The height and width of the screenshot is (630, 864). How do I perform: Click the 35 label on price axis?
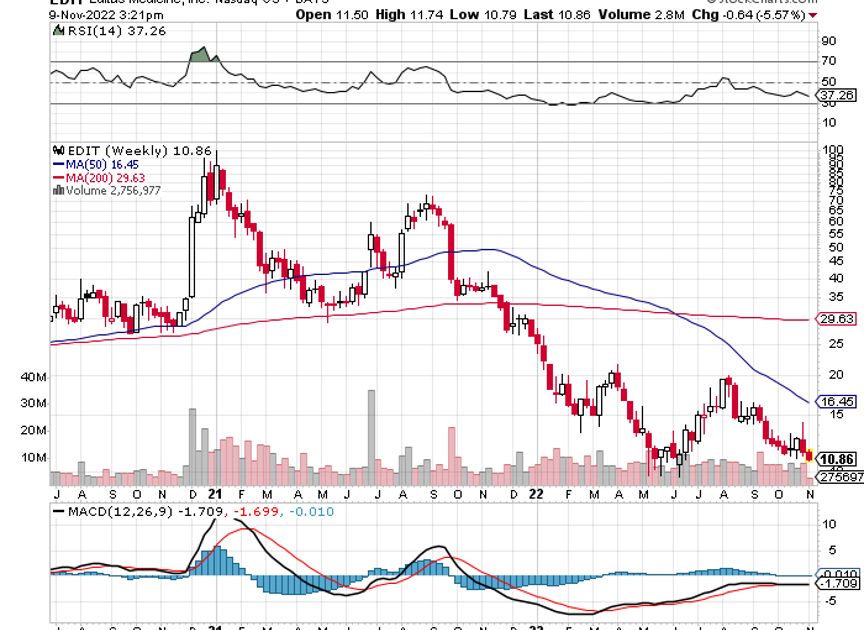836,297
